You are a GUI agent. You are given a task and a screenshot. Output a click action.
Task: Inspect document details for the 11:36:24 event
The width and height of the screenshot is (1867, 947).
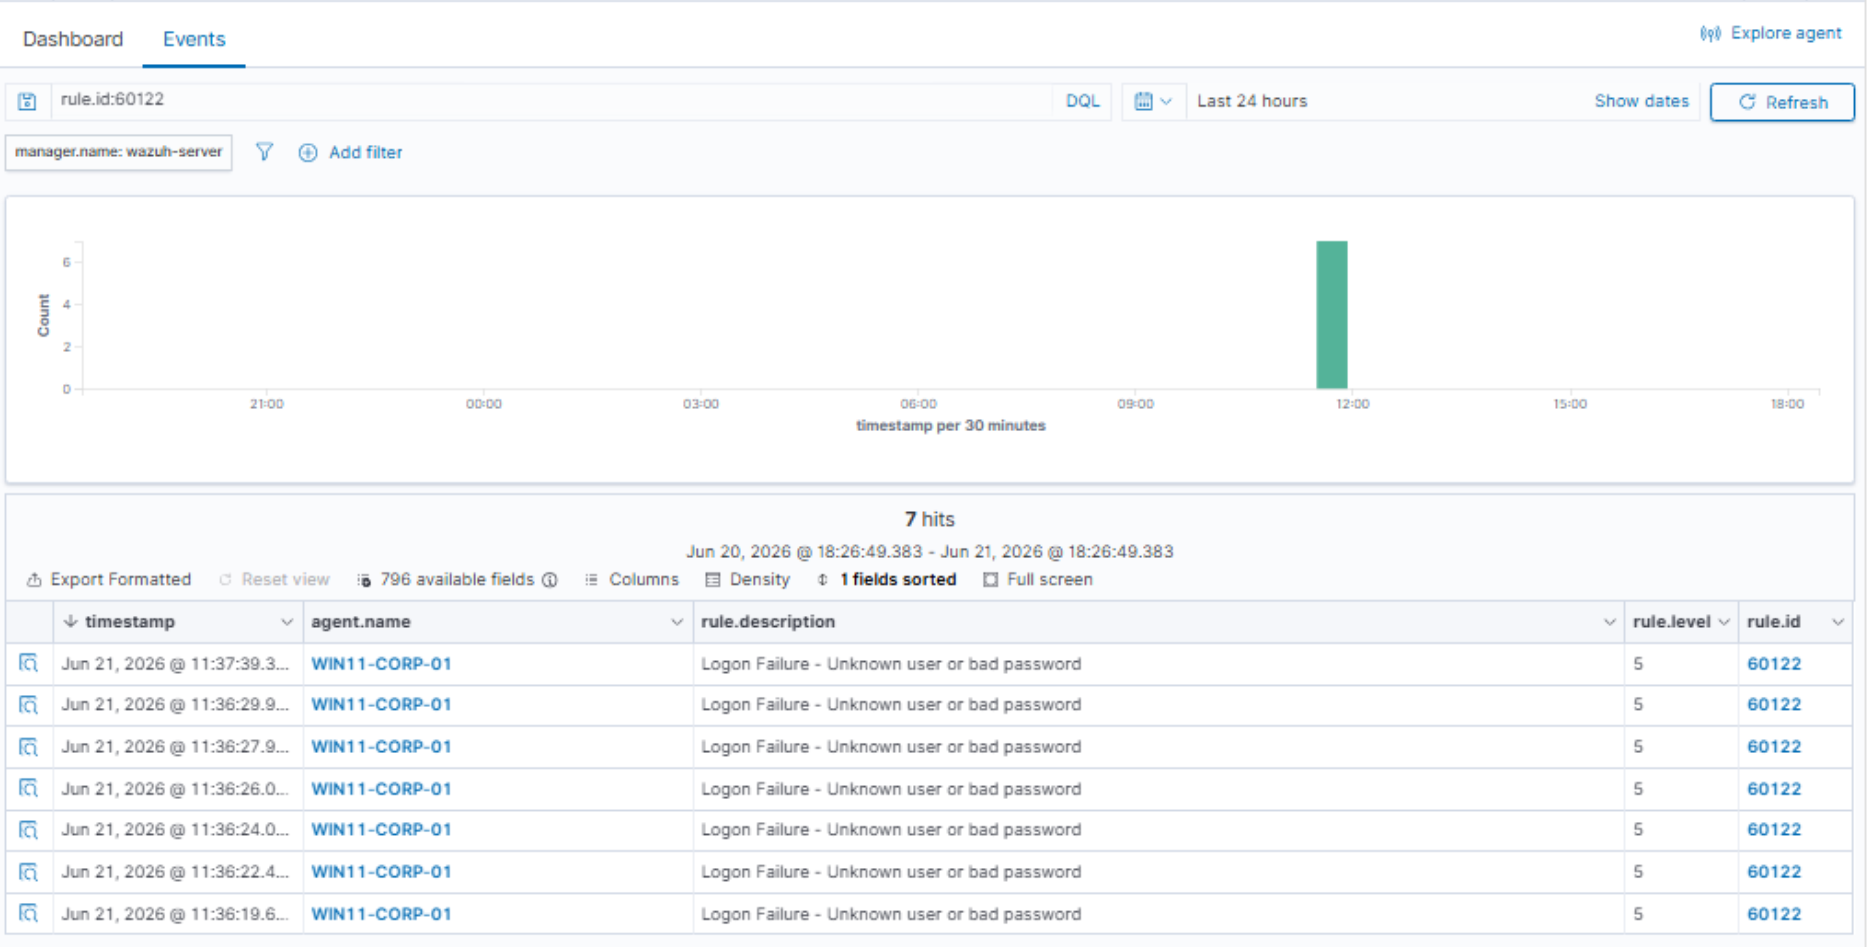[29, 830]
